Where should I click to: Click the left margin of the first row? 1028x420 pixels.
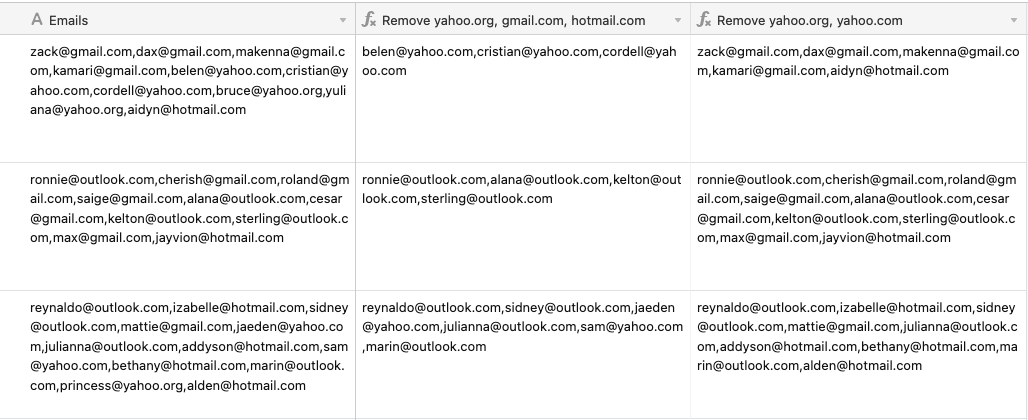(13, 98)
